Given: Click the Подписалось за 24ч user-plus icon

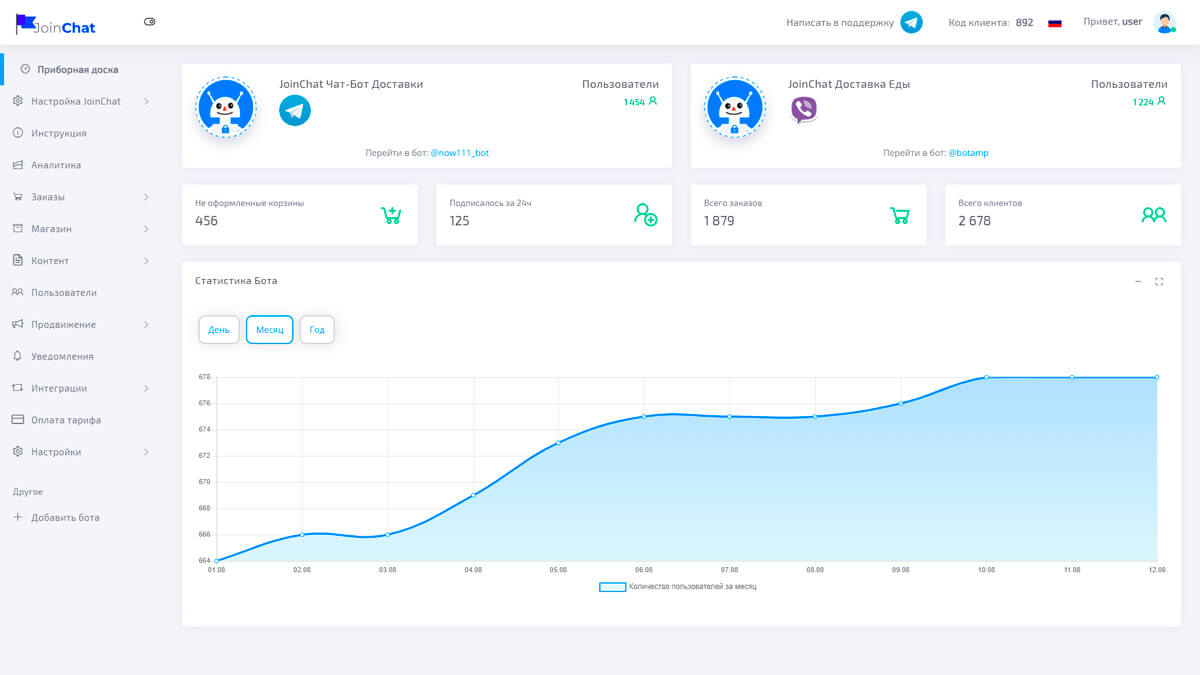Looking at the screenshot, I should pyautogui.click(x=646, y=214).
